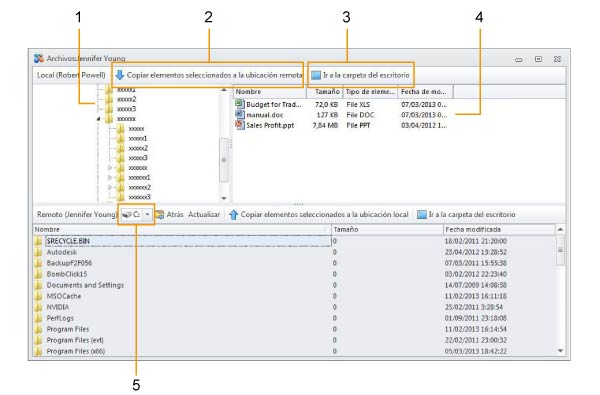This screenshot has height=395, width=600.
Task: Click desktop folder icon in remote toolbar
Action: pos(421,215)
